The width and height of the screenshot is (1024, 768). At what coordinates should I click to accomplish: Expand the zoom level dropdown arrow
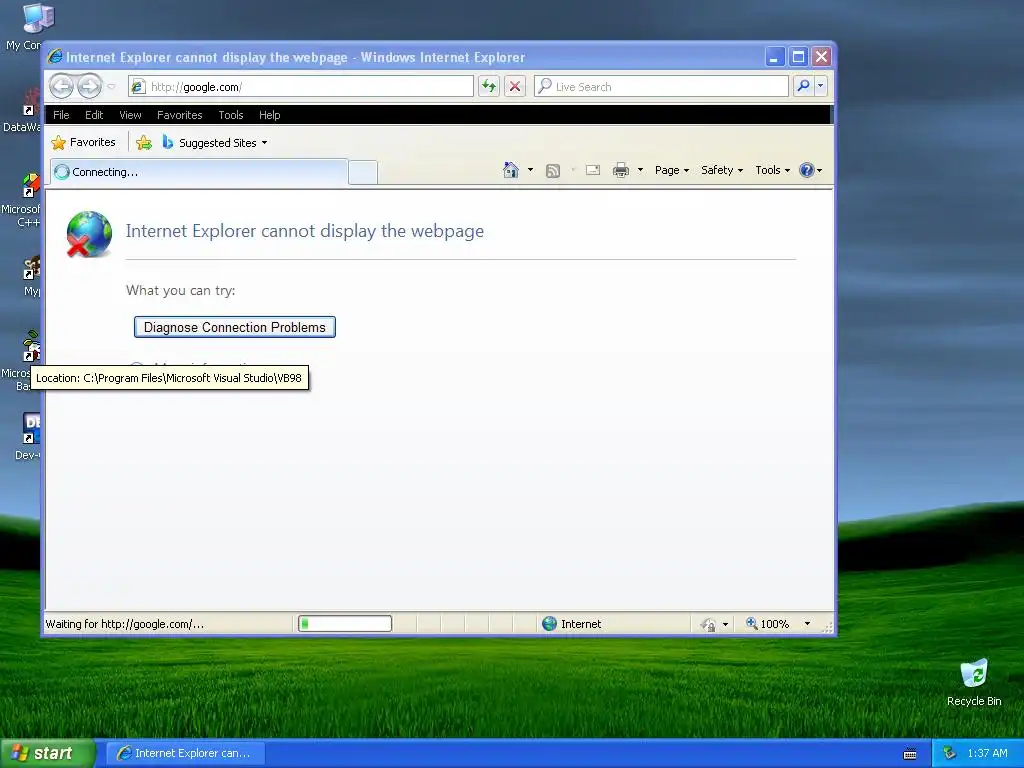(807, 624)
